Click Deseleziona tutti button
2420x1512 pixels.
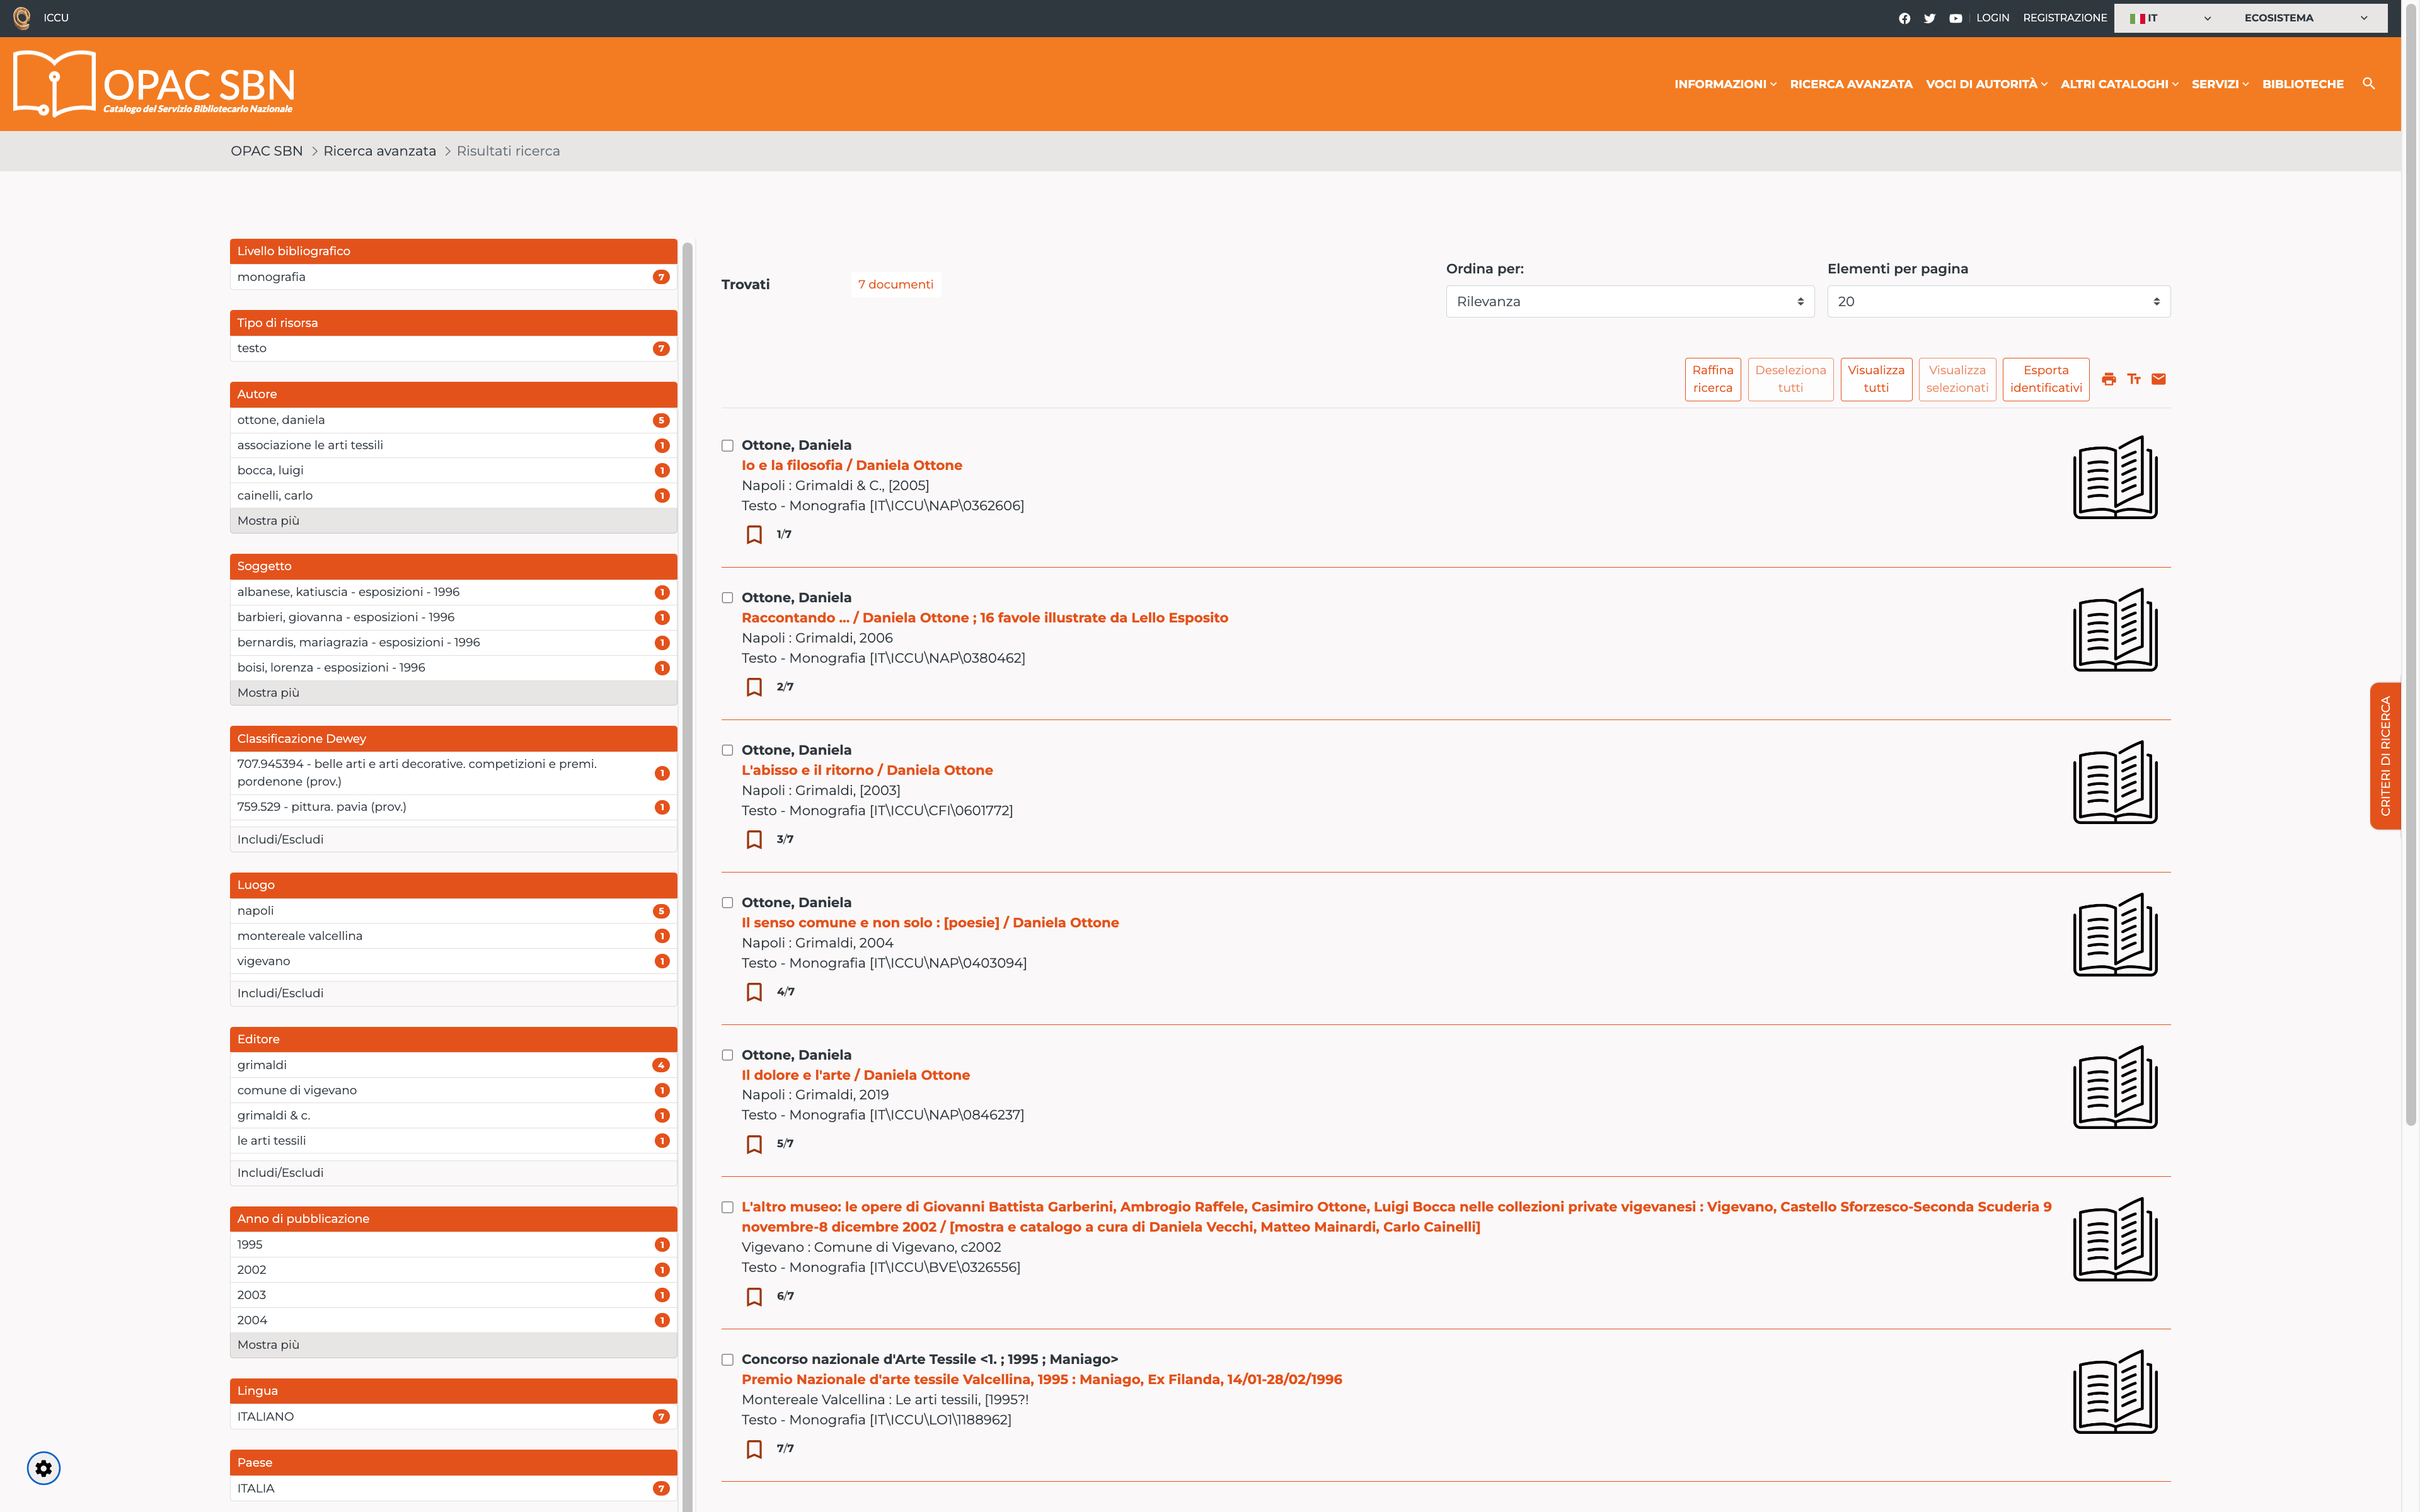click(1790, 379)
